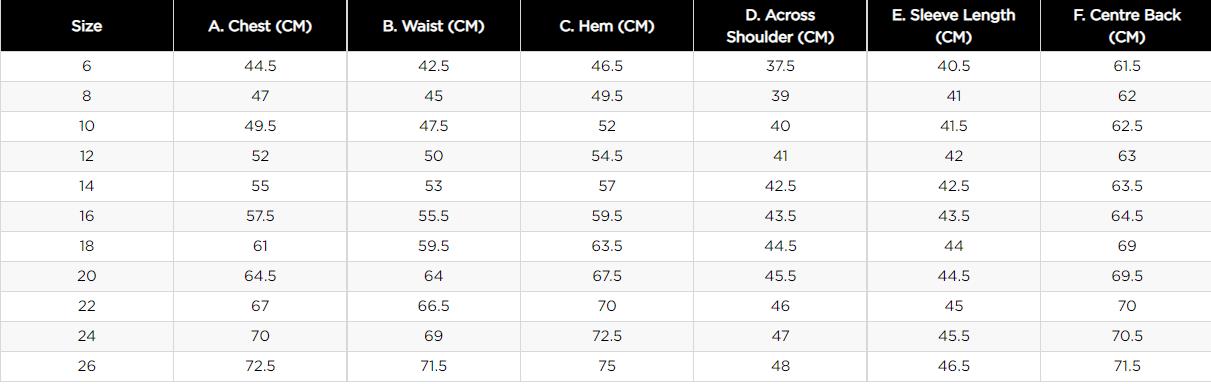This screenshot has height=384, width=1211.
Task: Click hem value 67.5 in size 20 row
Action: [607, 276]
